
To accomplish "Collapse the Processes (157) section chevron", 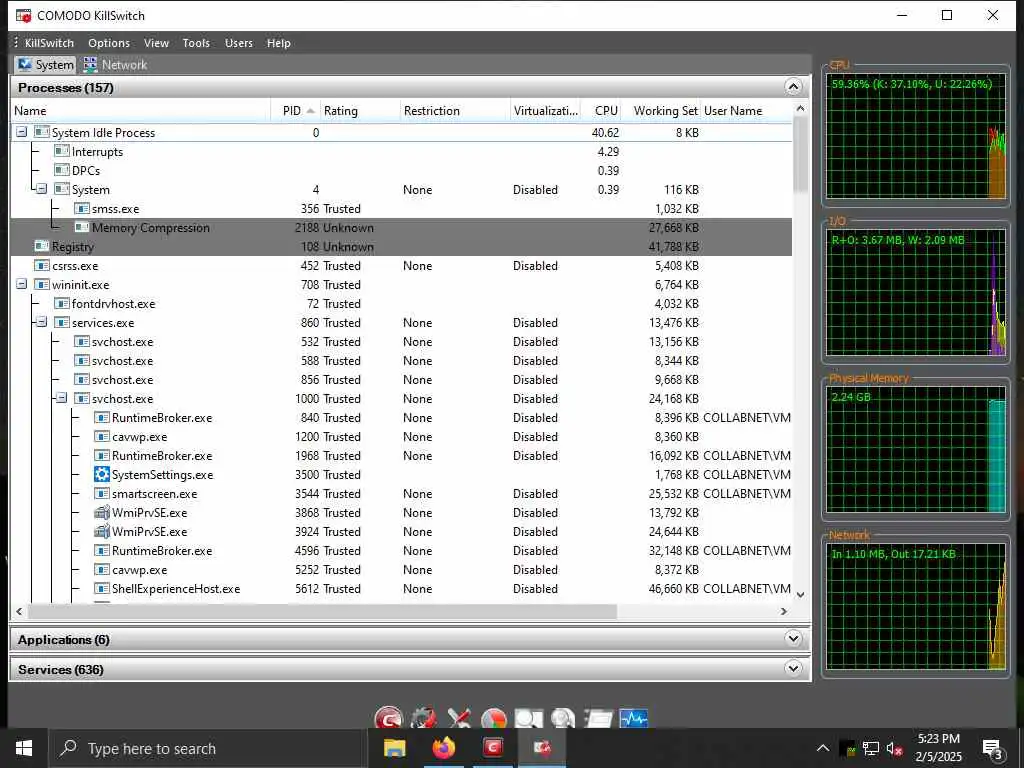I will coord(793,87).
